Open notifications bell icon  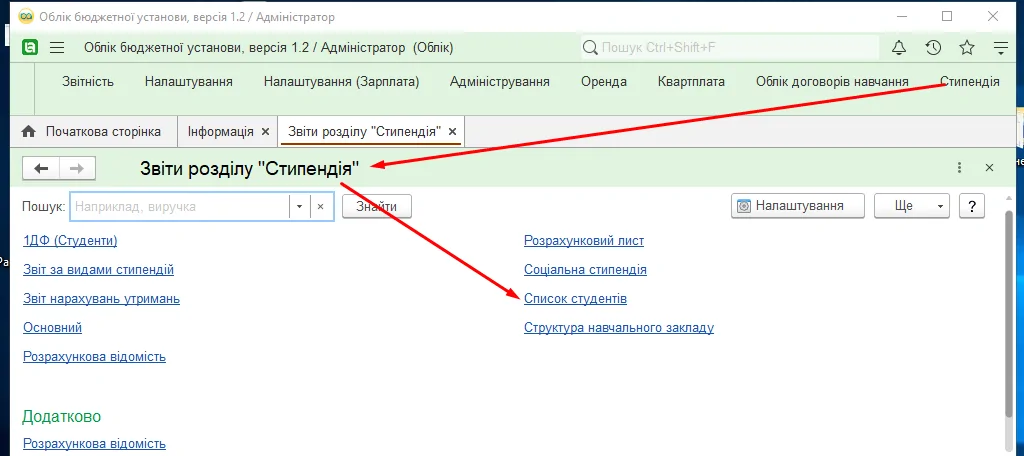[899, 48]
